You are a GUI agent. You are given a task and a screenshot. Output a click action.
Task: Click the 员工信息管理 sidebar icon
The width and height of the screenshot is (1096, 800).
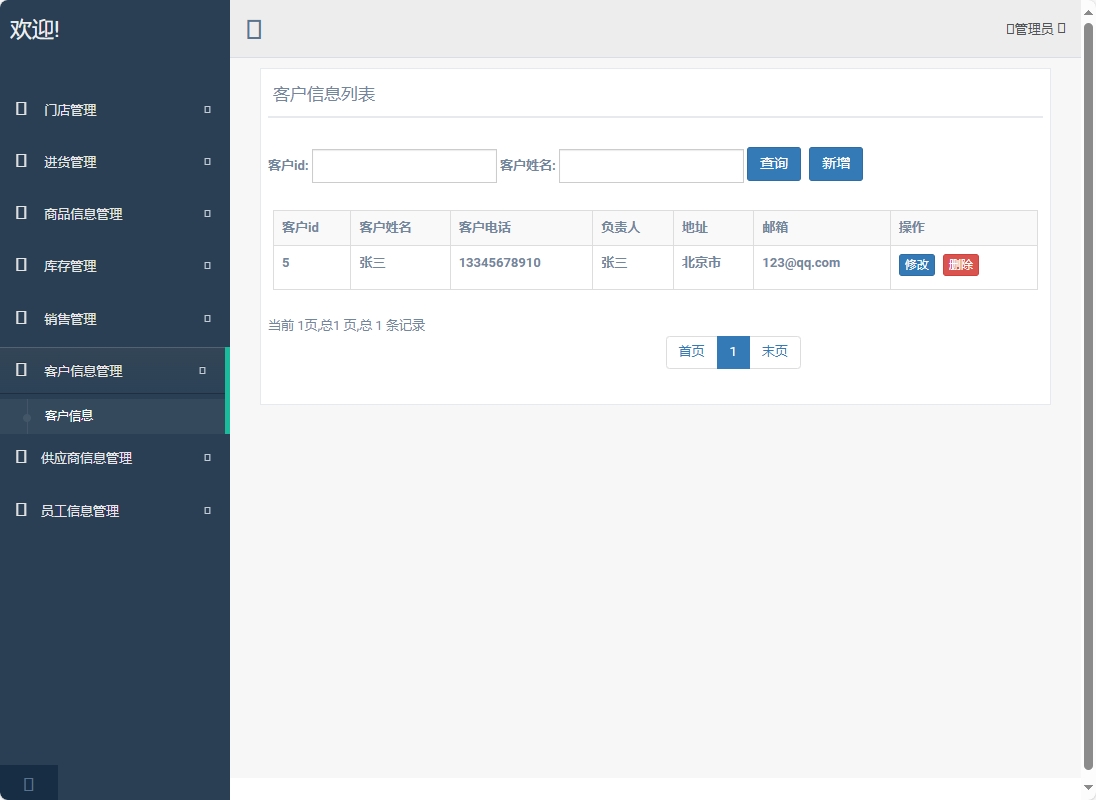pyautogui.click(x=20, y=510)
